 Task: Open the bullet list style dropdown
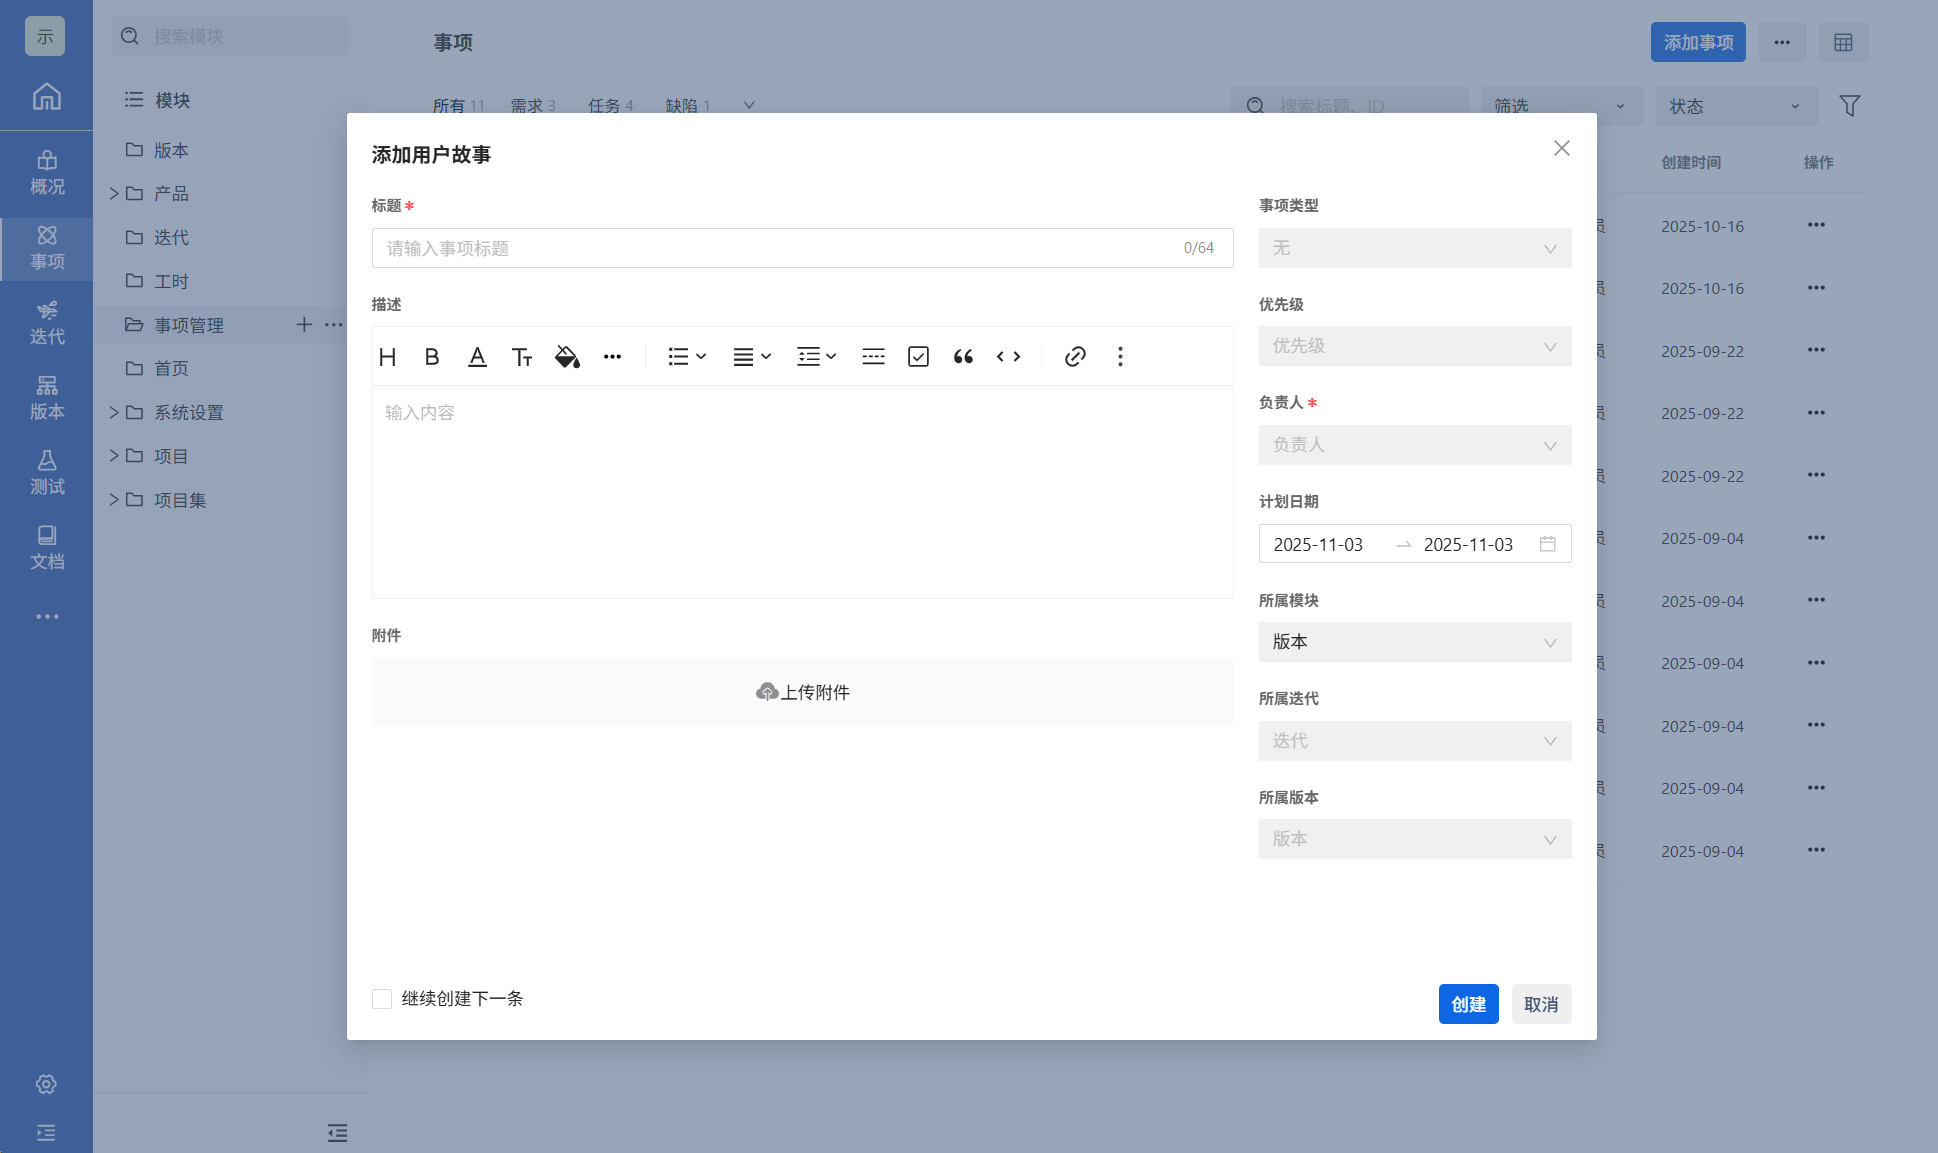687,357
